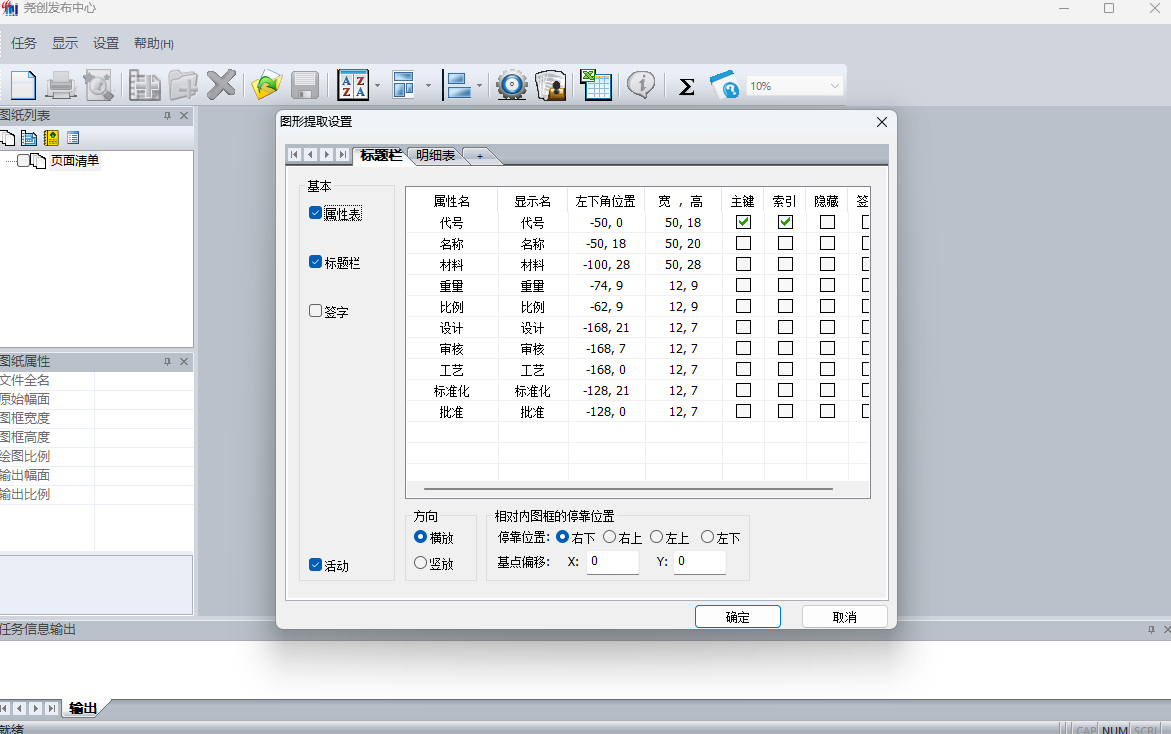Viewport: 1171px width, 734px height.
Task: Expand the A-Z sort dropdown arrow
Action: click(377, 86)
